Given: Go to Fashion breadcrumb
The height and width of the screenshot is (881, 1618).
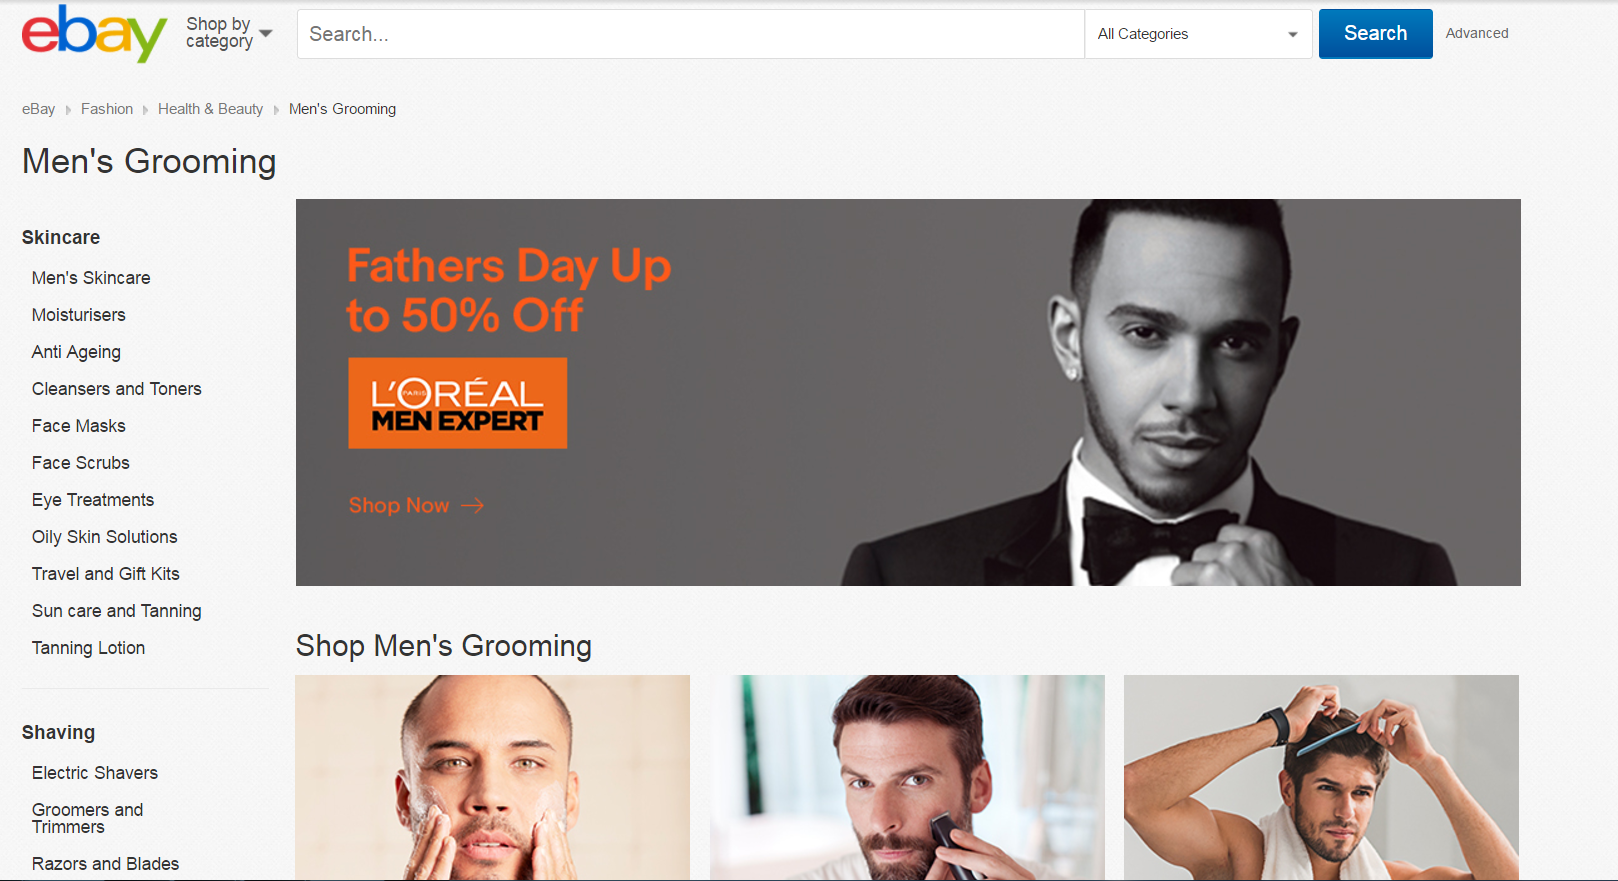Looking at the screenshot, I should pos(107,109).
